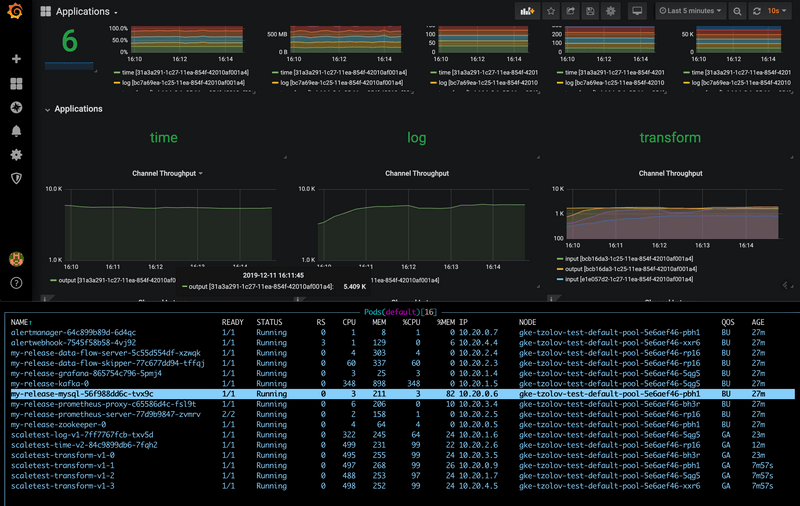Select the my-release-prometheus-proxy pod row
This screenshot has width=800, height=506.
(402, 404)
